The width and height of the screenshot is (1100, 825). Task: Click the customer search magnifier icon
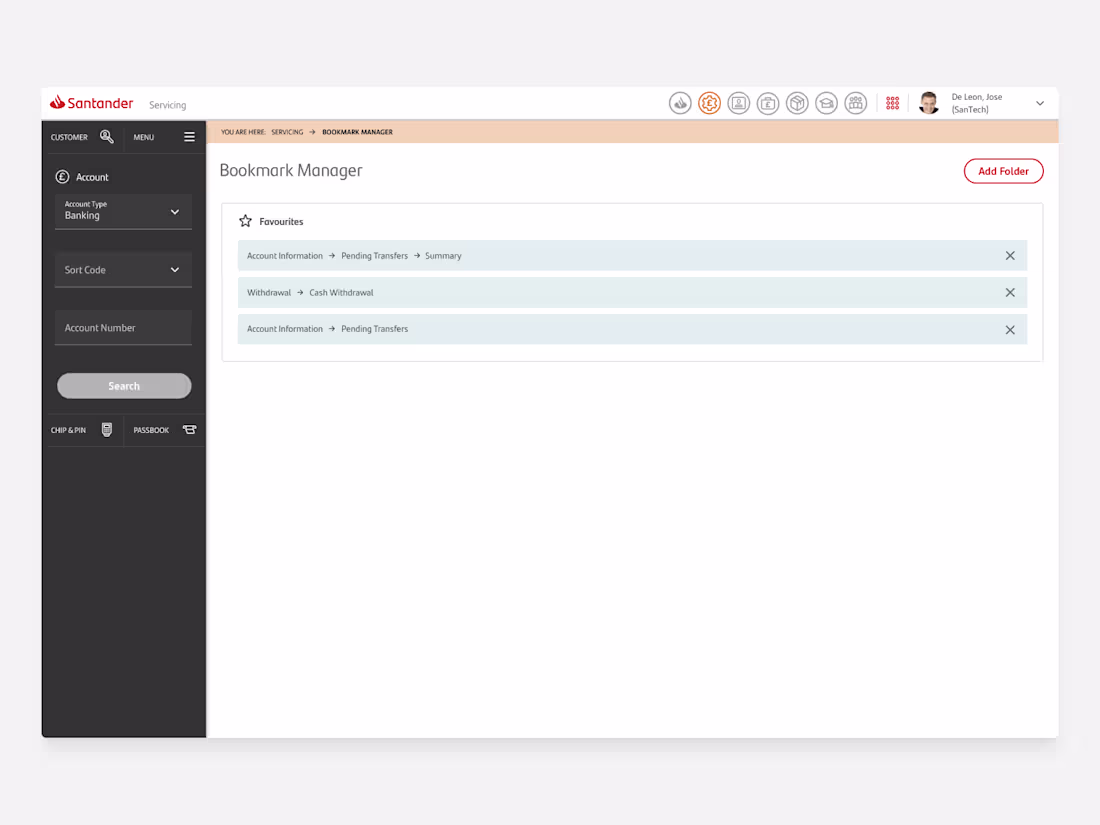tap(107, 136)
